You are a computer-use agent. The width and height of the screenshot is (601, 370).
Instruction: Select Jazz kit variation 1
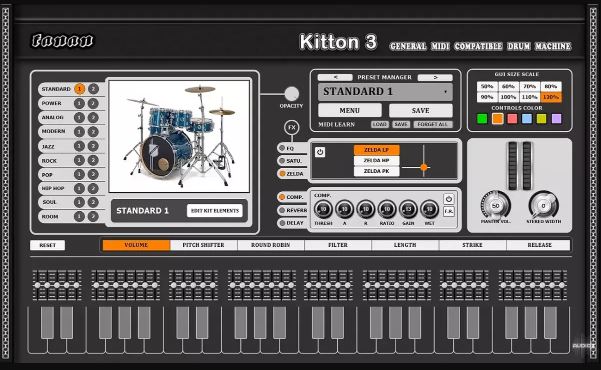click(79, 146)
